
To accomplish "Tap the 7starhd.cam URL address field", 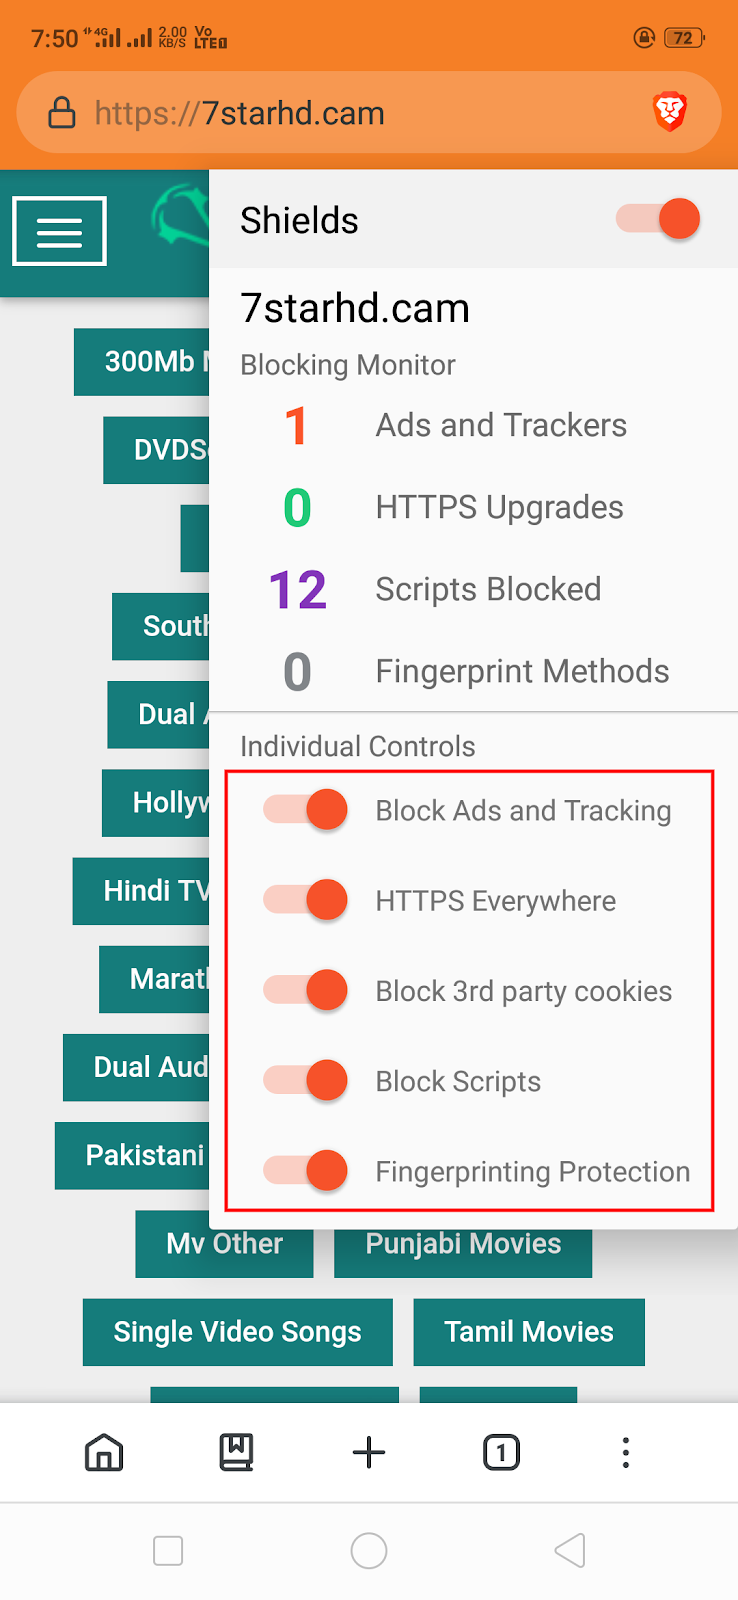I will pos(350,113).
